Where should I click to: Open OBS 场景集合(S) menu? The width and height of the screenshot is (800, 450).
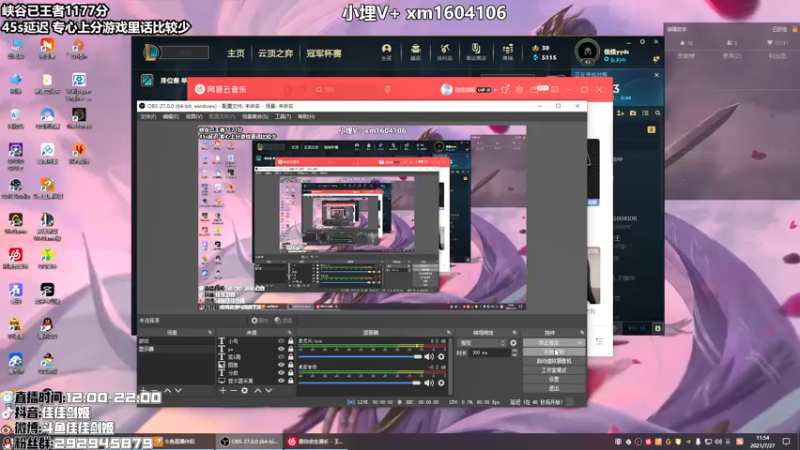[x=255, y=117]
